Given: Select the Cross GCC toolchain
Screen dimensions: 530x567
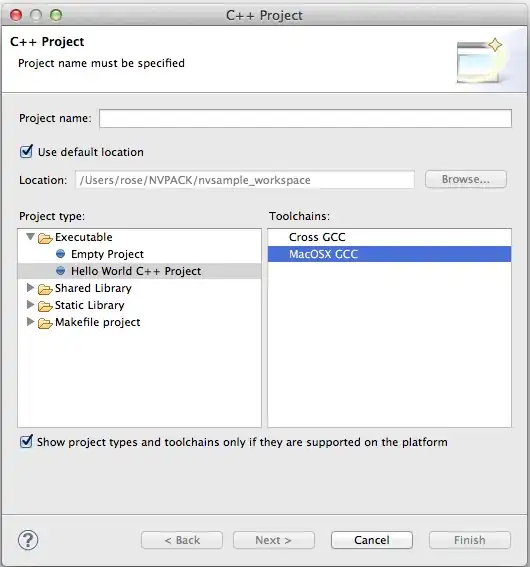Looking at the screenshot, I should [389, 237].
